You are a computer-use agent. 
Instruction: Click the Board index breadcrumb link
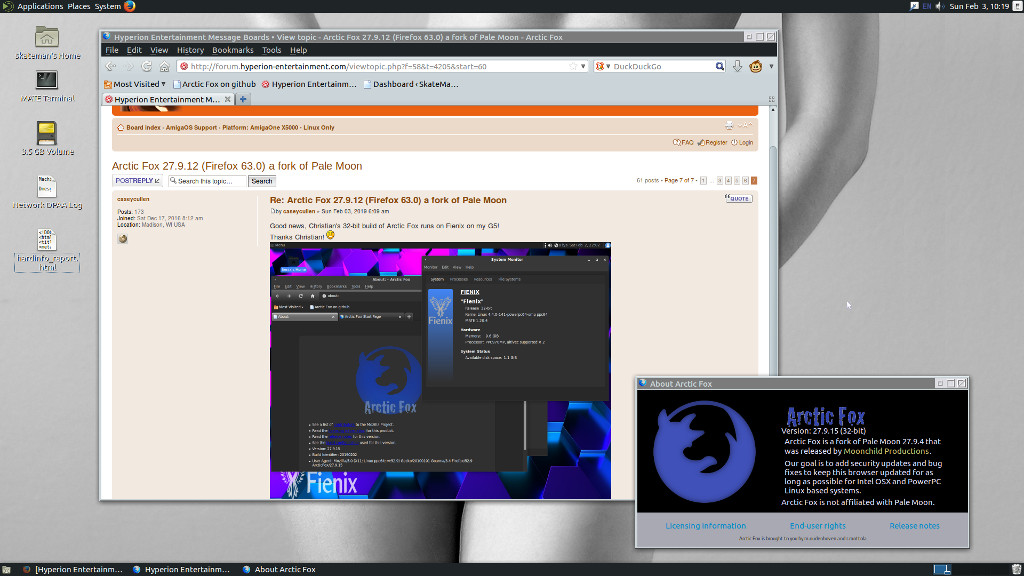[143, 127]
